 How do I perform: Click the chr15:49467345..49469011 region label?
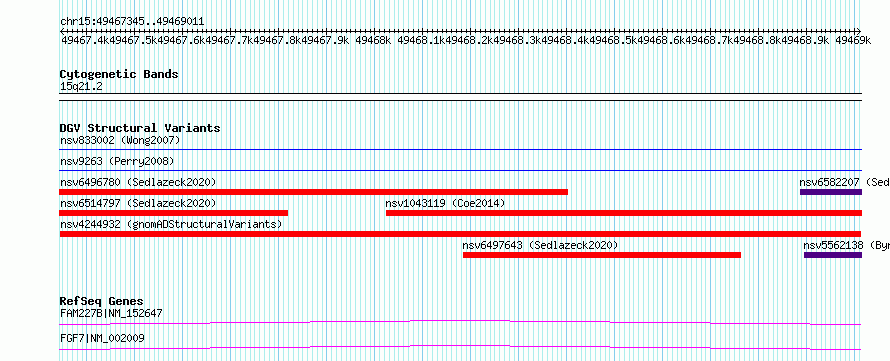pos(132,21)
